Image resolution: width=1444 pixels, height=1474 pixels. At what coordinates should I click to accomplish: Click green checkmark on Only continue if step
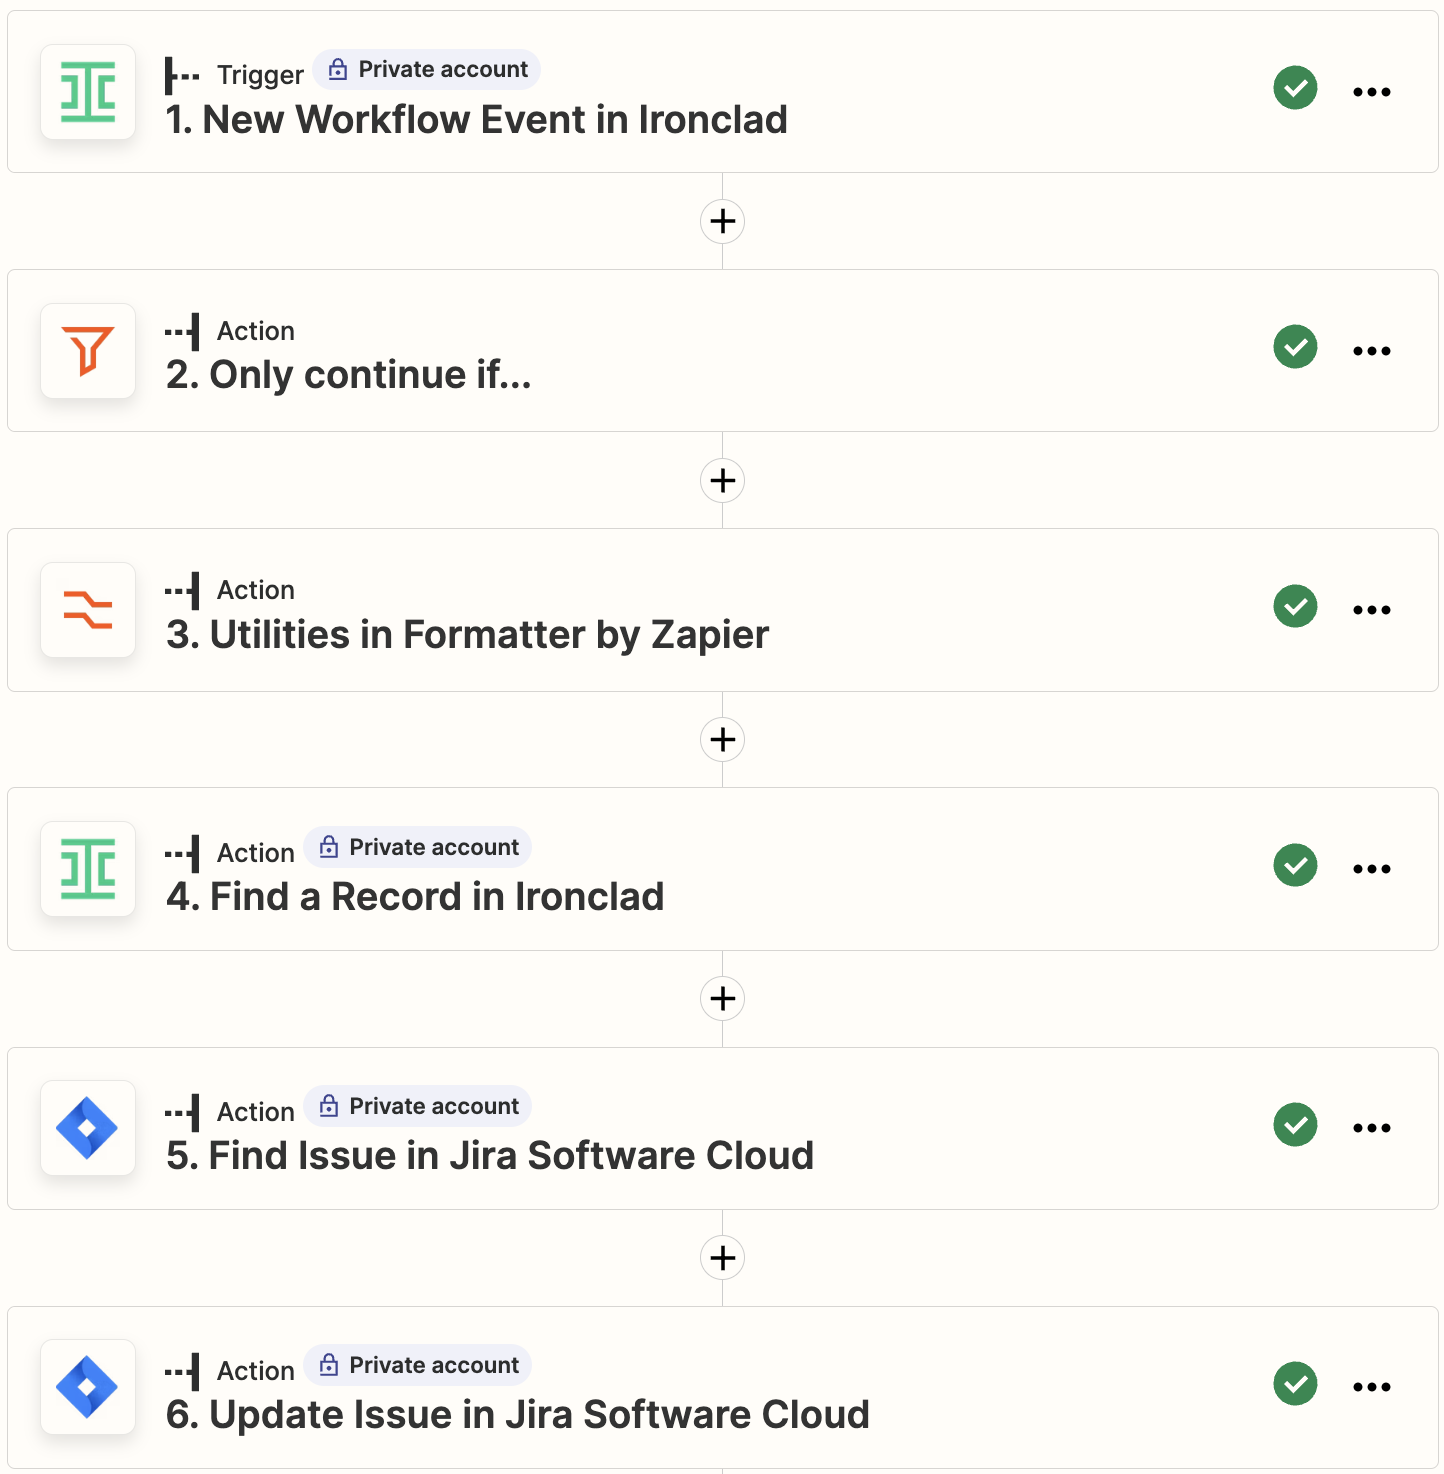(1295, 347)
